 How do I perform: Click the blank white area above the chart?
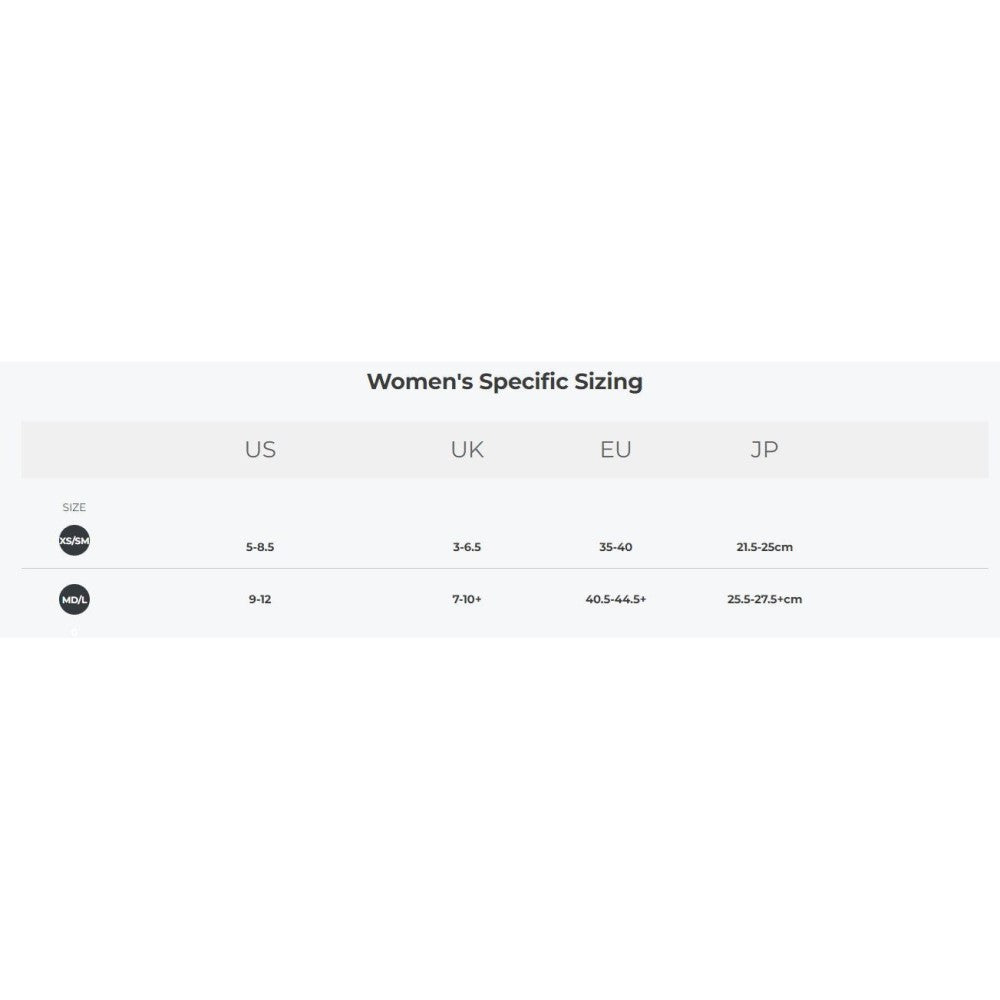(500, 180)
